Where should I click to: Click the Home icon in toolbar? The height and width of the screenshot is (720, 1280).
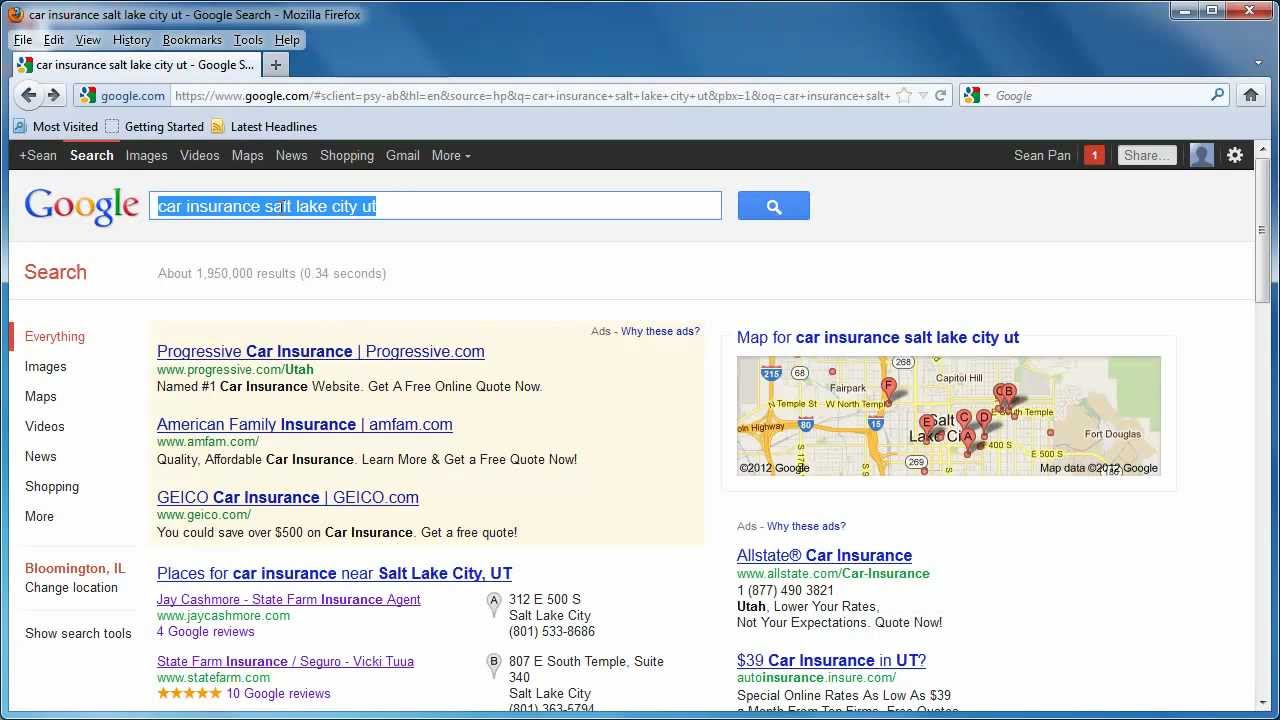tap(1250, 95)
